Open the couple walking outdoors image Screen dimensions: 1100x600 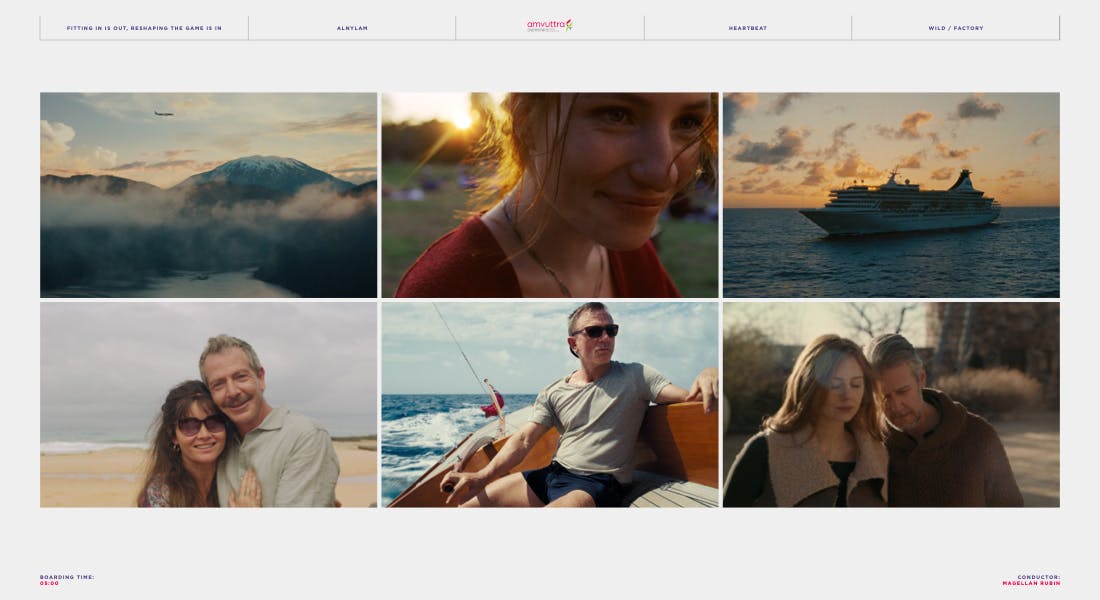tap(891, 404)
